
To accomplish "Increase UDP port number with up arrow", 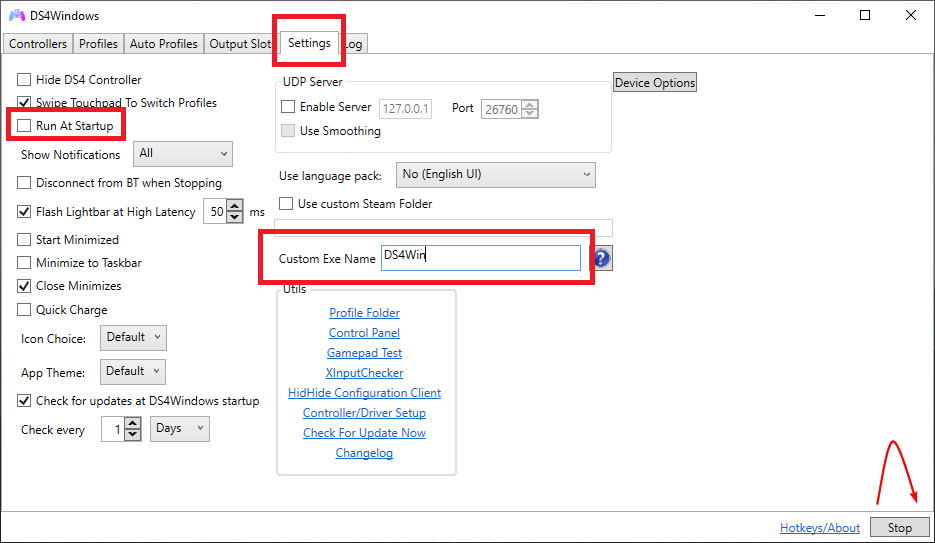I will [x=530, y=104].
